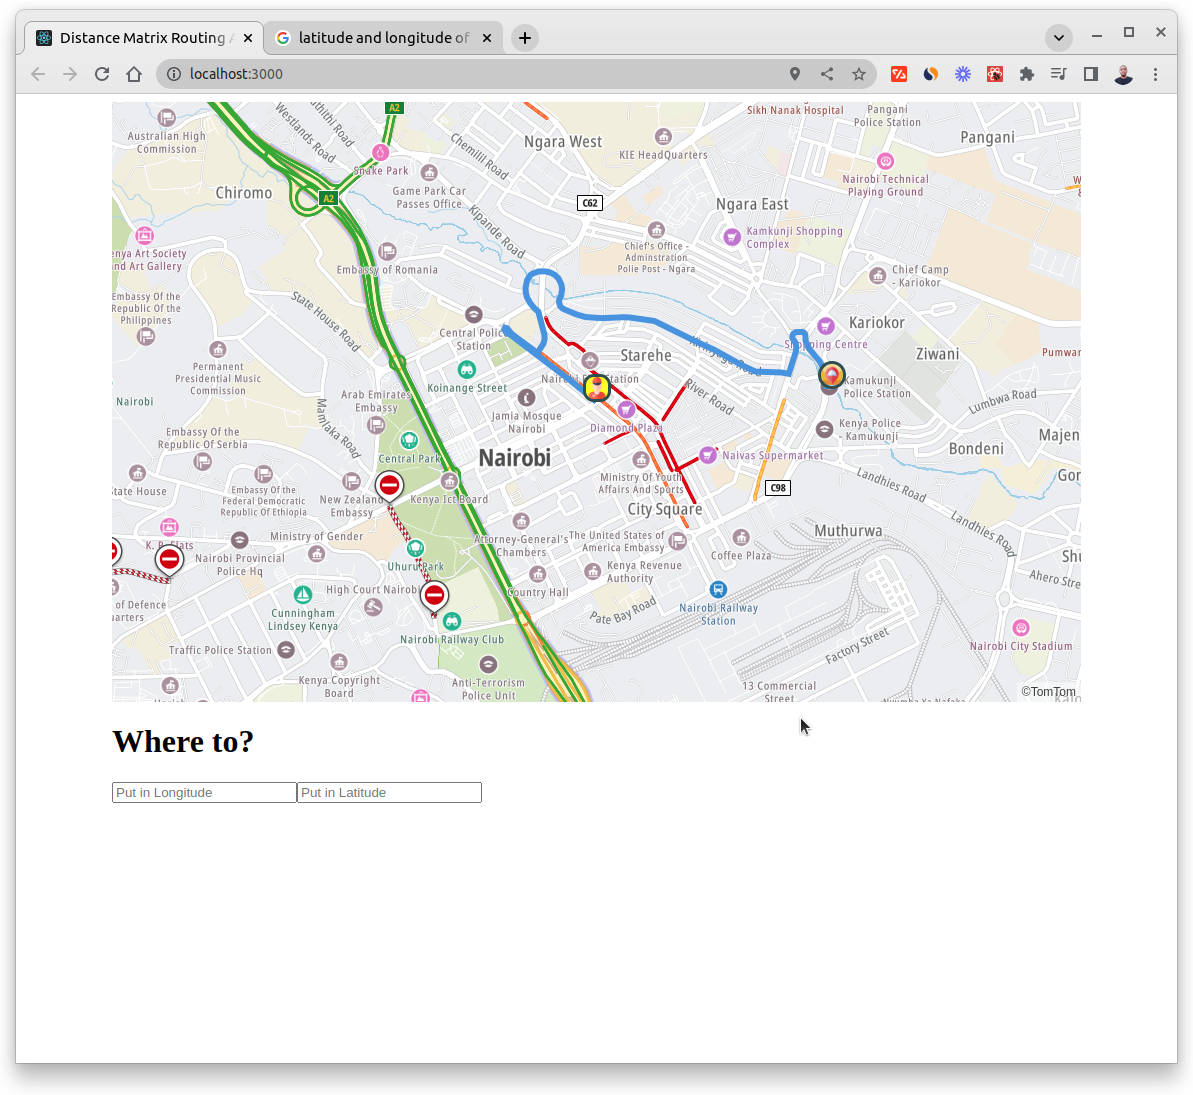1193x1095 pixels.
Task: Click the Nairobi Technical Playing Ground icon
Action: coord(885,161)
